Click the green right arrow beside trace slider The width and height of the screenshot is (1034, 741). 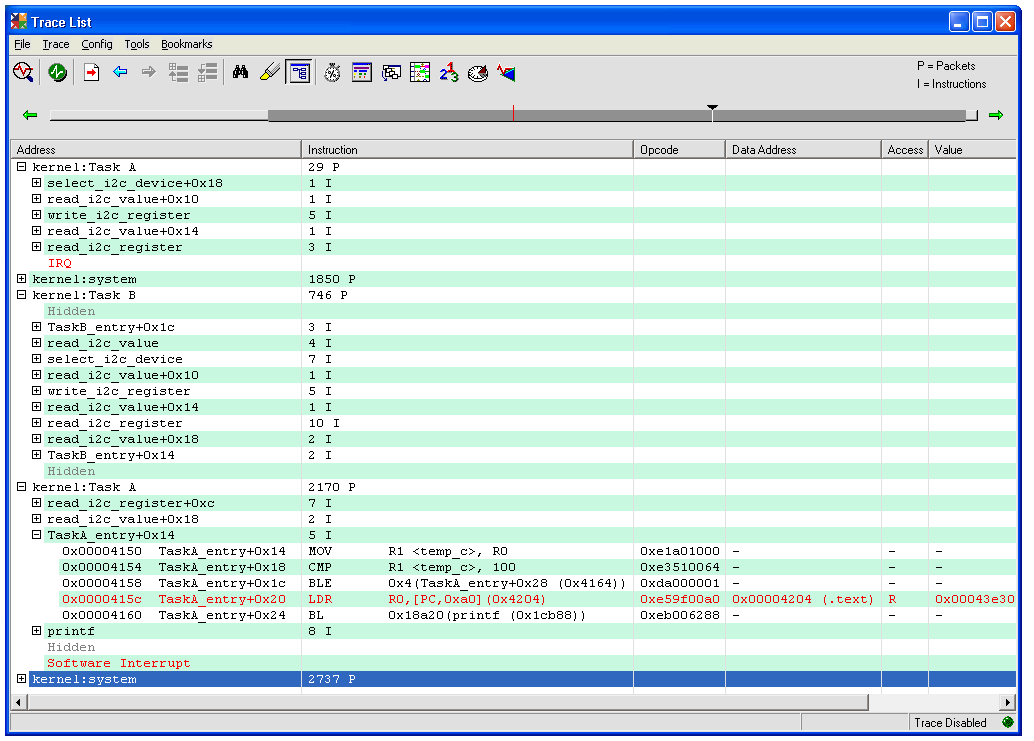coord(995,116)
